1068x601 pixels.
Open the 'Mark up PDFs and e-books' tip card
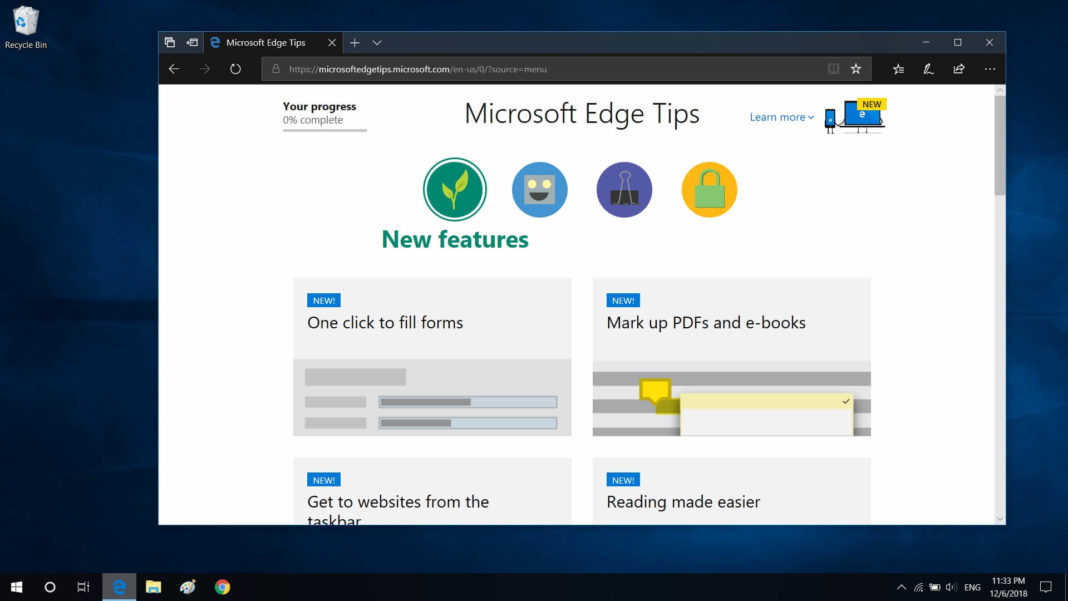pos(731,357)
